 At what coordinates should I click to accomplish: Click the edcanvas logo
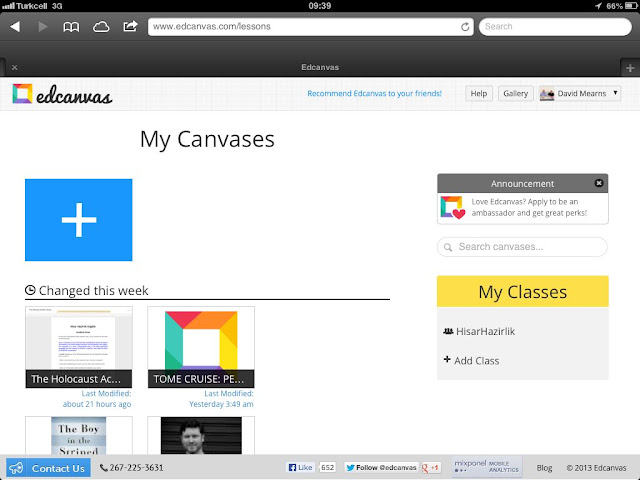click(x=62, y=94)
